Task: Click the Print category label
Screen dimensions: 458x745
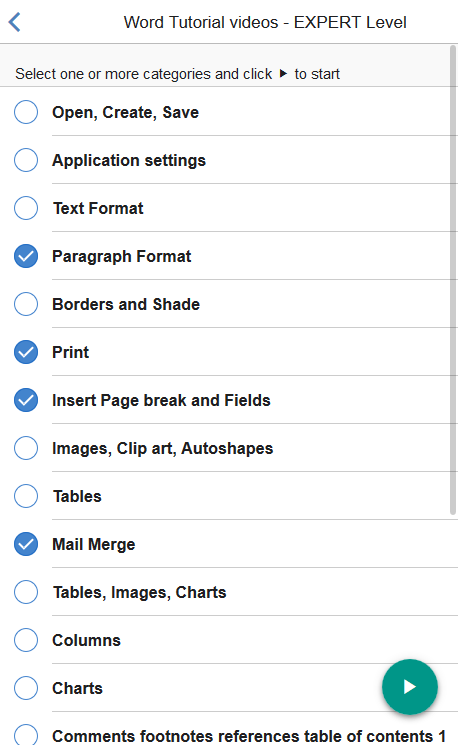Action: click(70, 353)
